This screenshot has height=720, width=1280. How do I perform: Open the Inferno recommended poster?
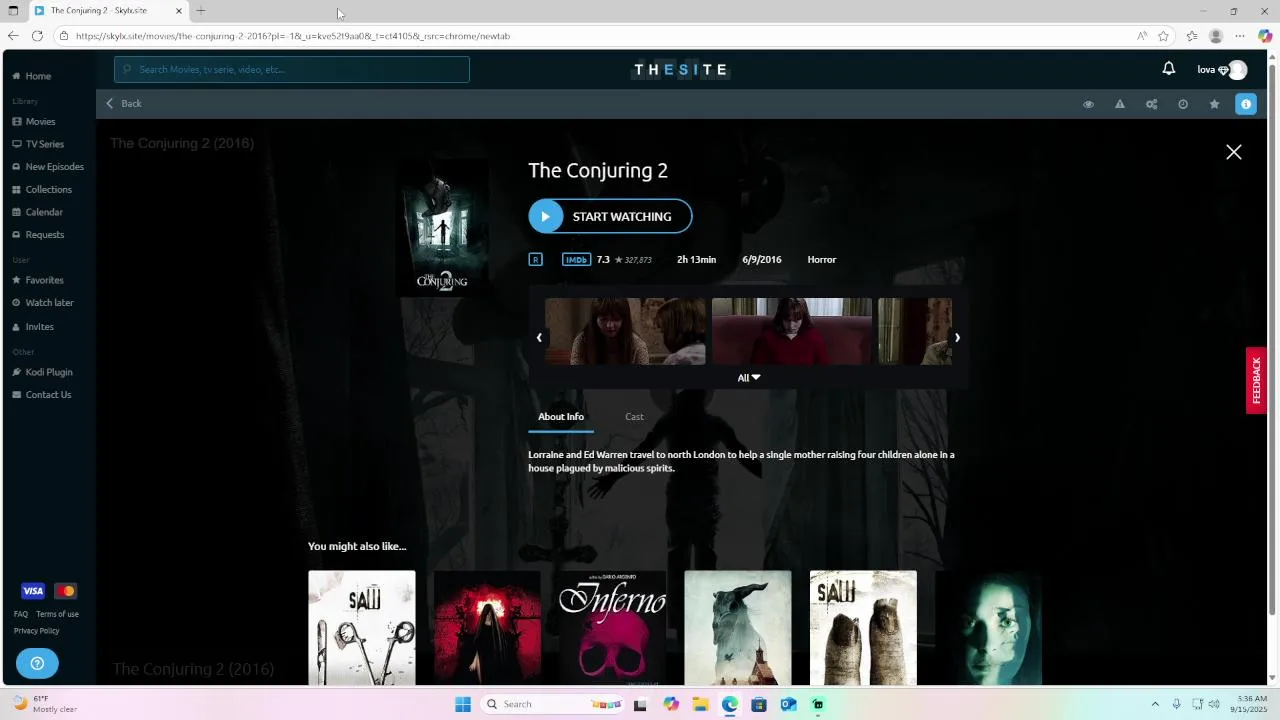(612, 628)
